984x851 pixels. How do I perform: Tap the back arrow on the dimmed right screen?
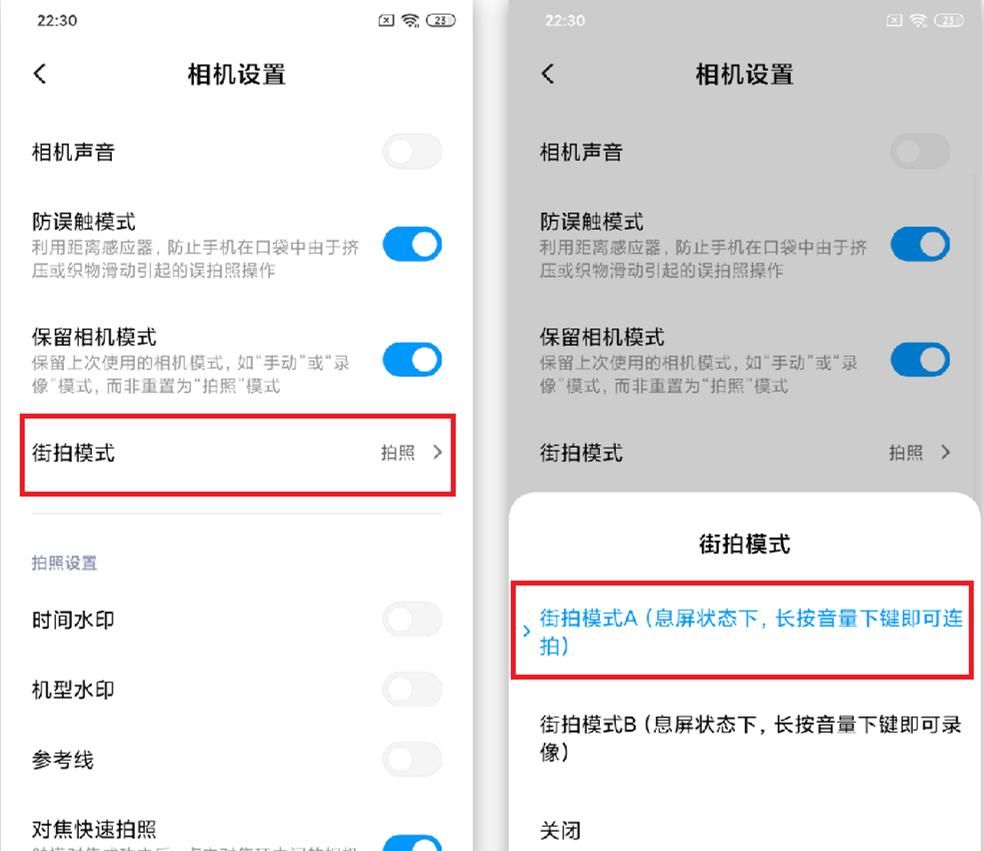pos(548,74)
